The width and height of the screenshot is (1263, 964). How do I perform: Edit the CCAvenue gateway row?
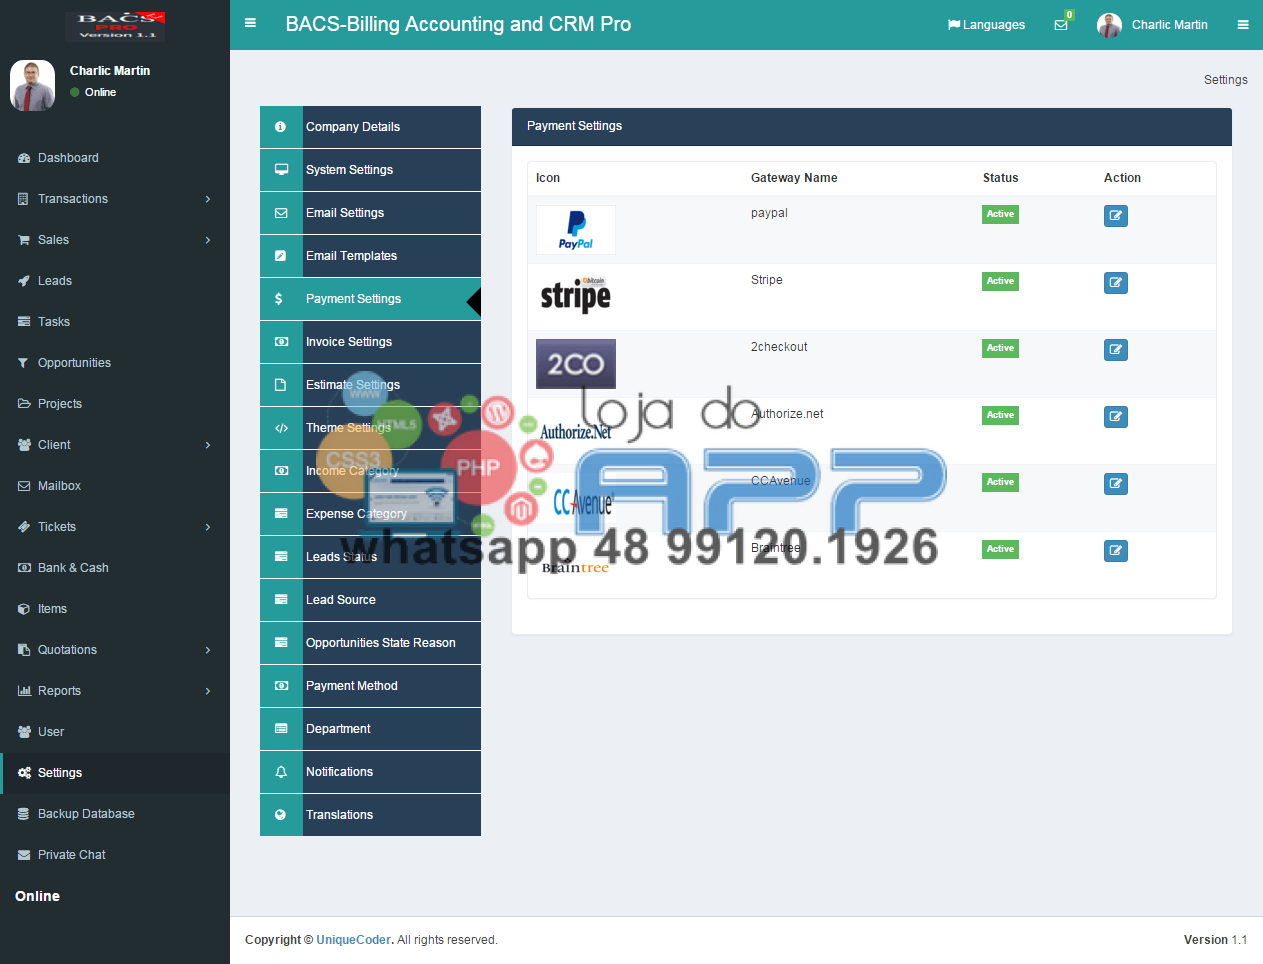[1115, 484]
